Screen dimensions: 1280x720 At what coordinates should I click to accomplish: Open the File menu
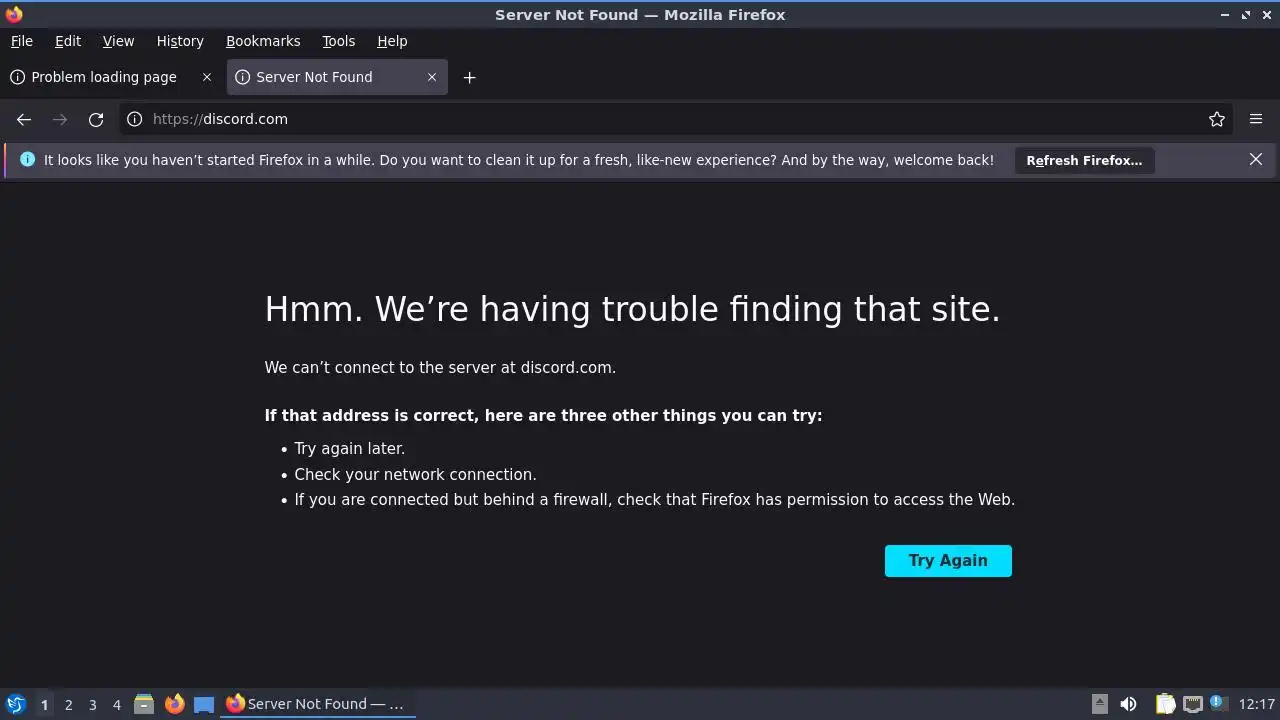21,41
